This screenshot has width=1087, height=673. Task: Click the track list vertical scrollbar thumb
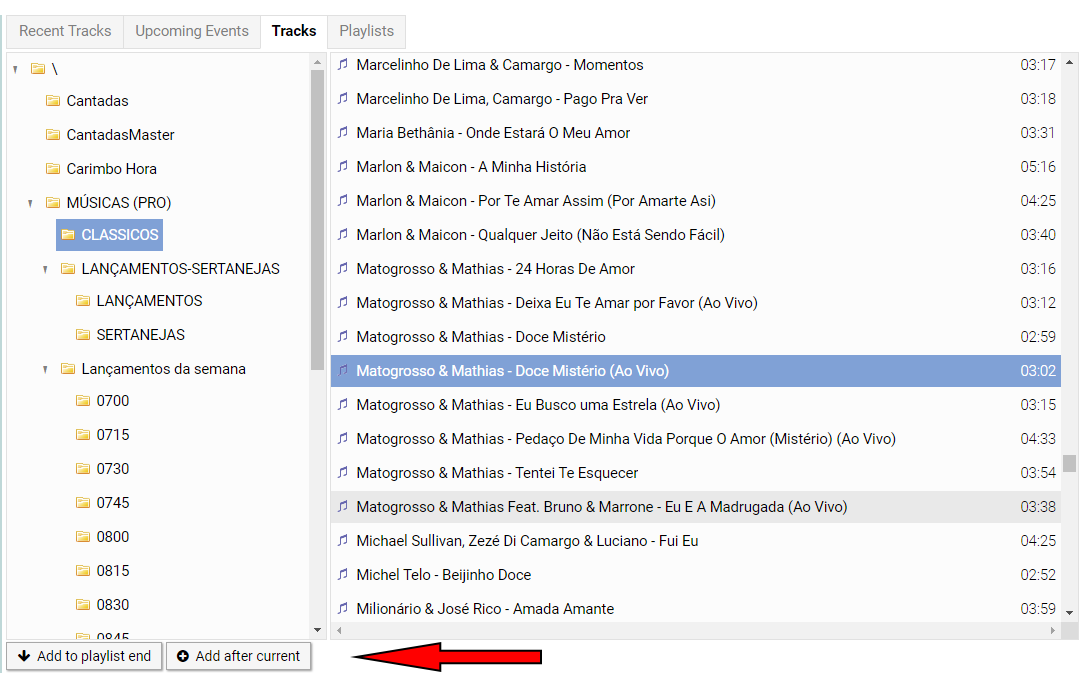pos(1070,464)
